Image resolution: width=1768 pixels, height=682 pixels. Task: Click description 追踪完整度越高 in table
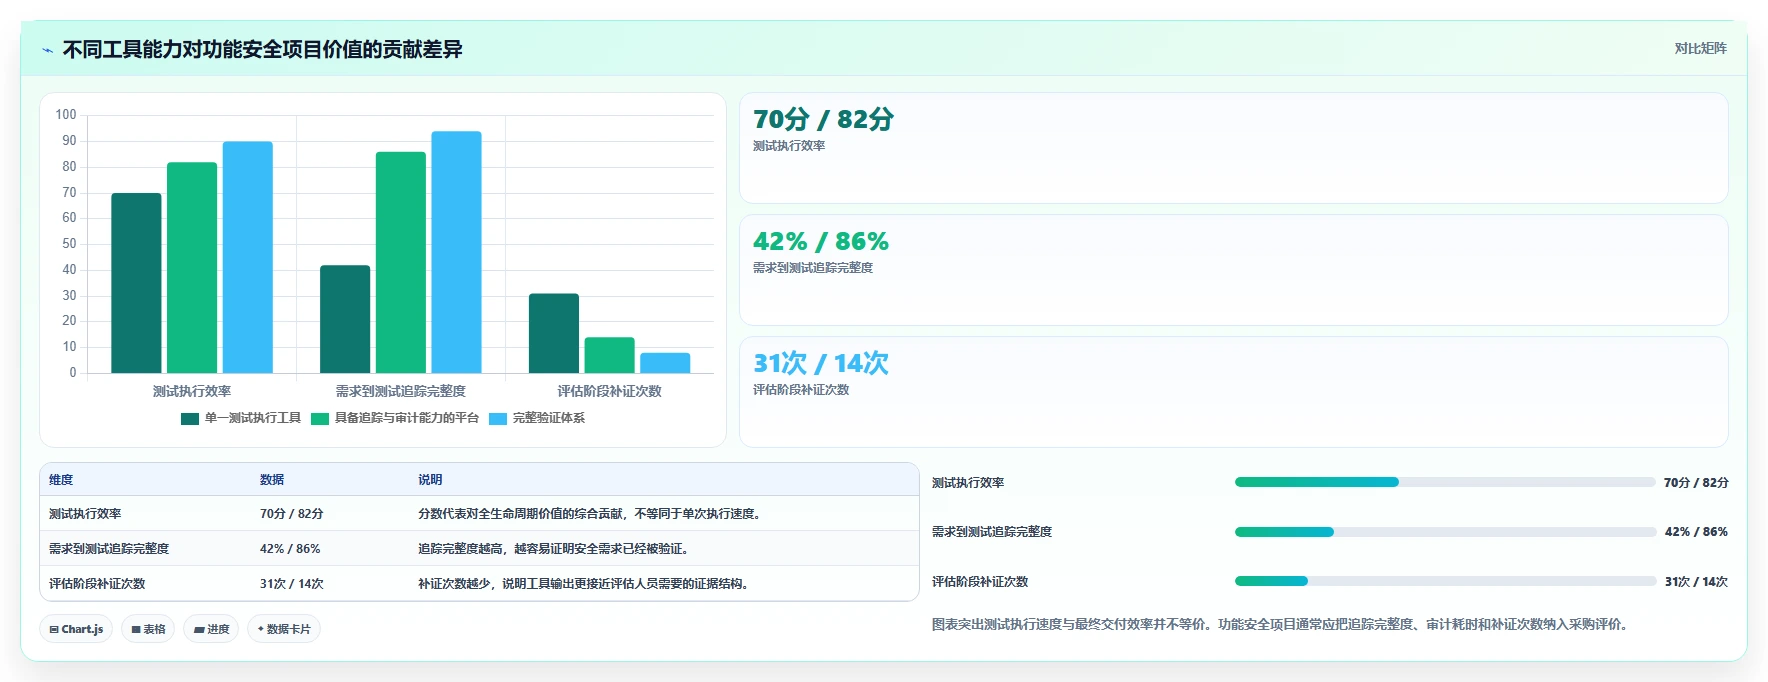[x=555, y=549]
